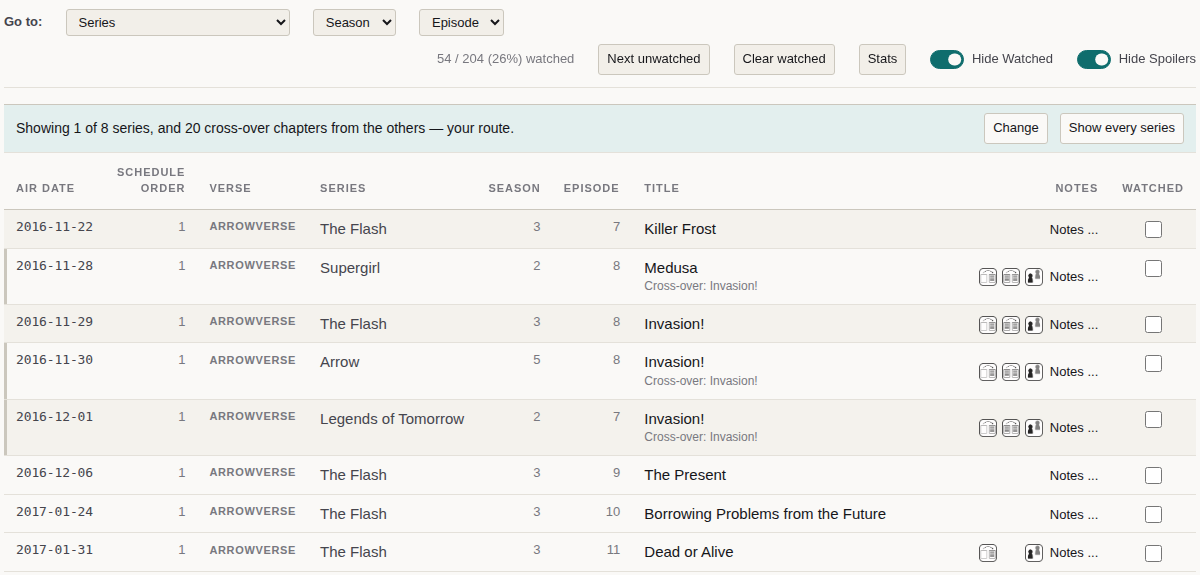Open Notes for Borrowing Problems from the Future
The image size is (1200, 575).
(x=1074, y=515)
